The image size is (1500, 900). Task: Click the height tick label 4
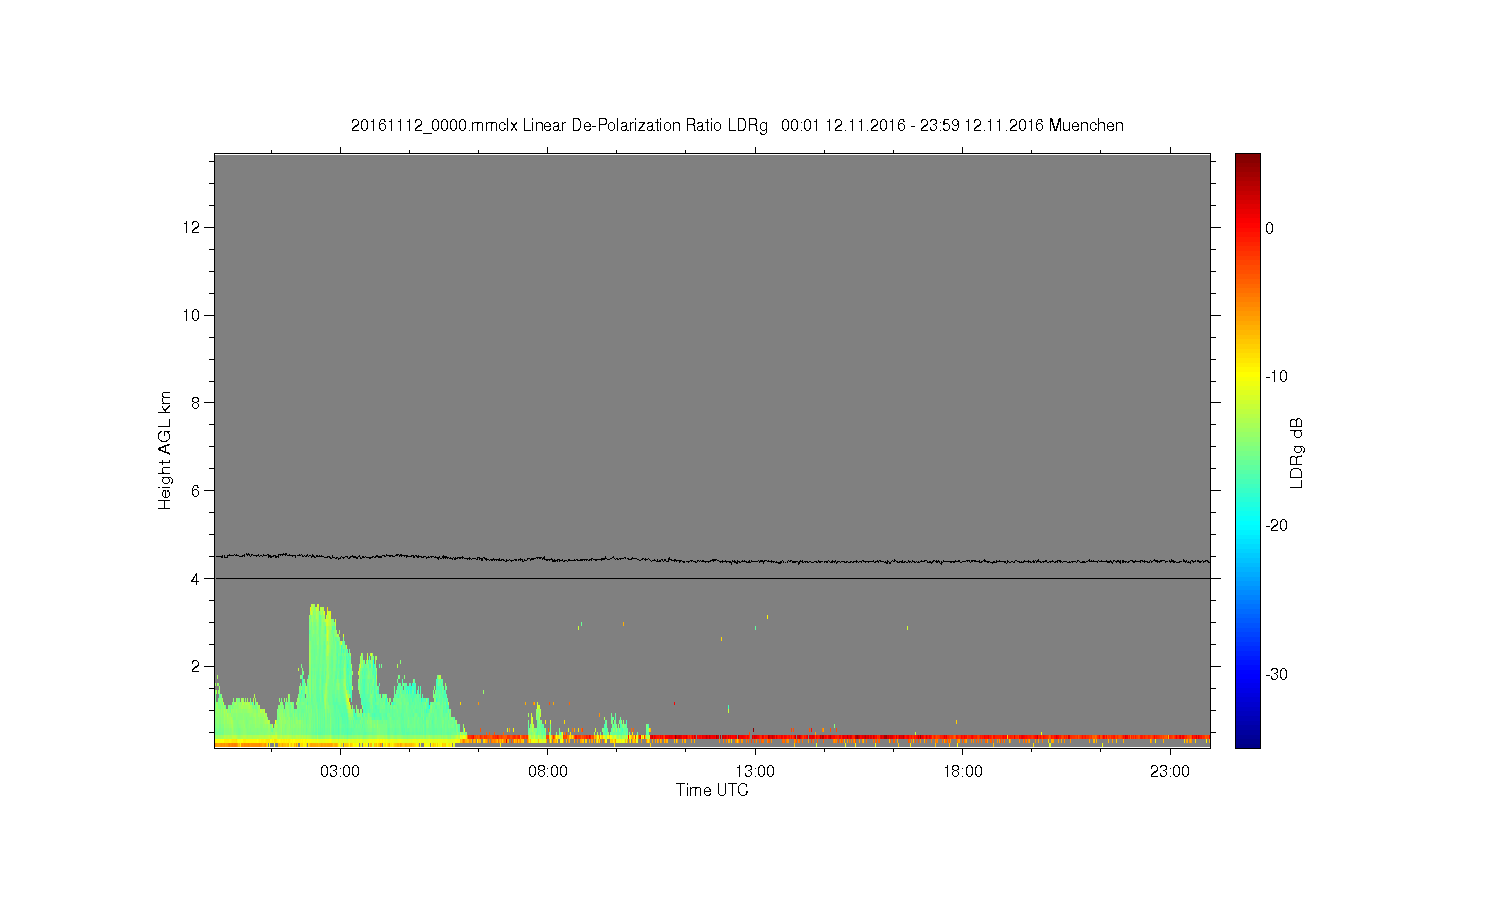[196, 578]
